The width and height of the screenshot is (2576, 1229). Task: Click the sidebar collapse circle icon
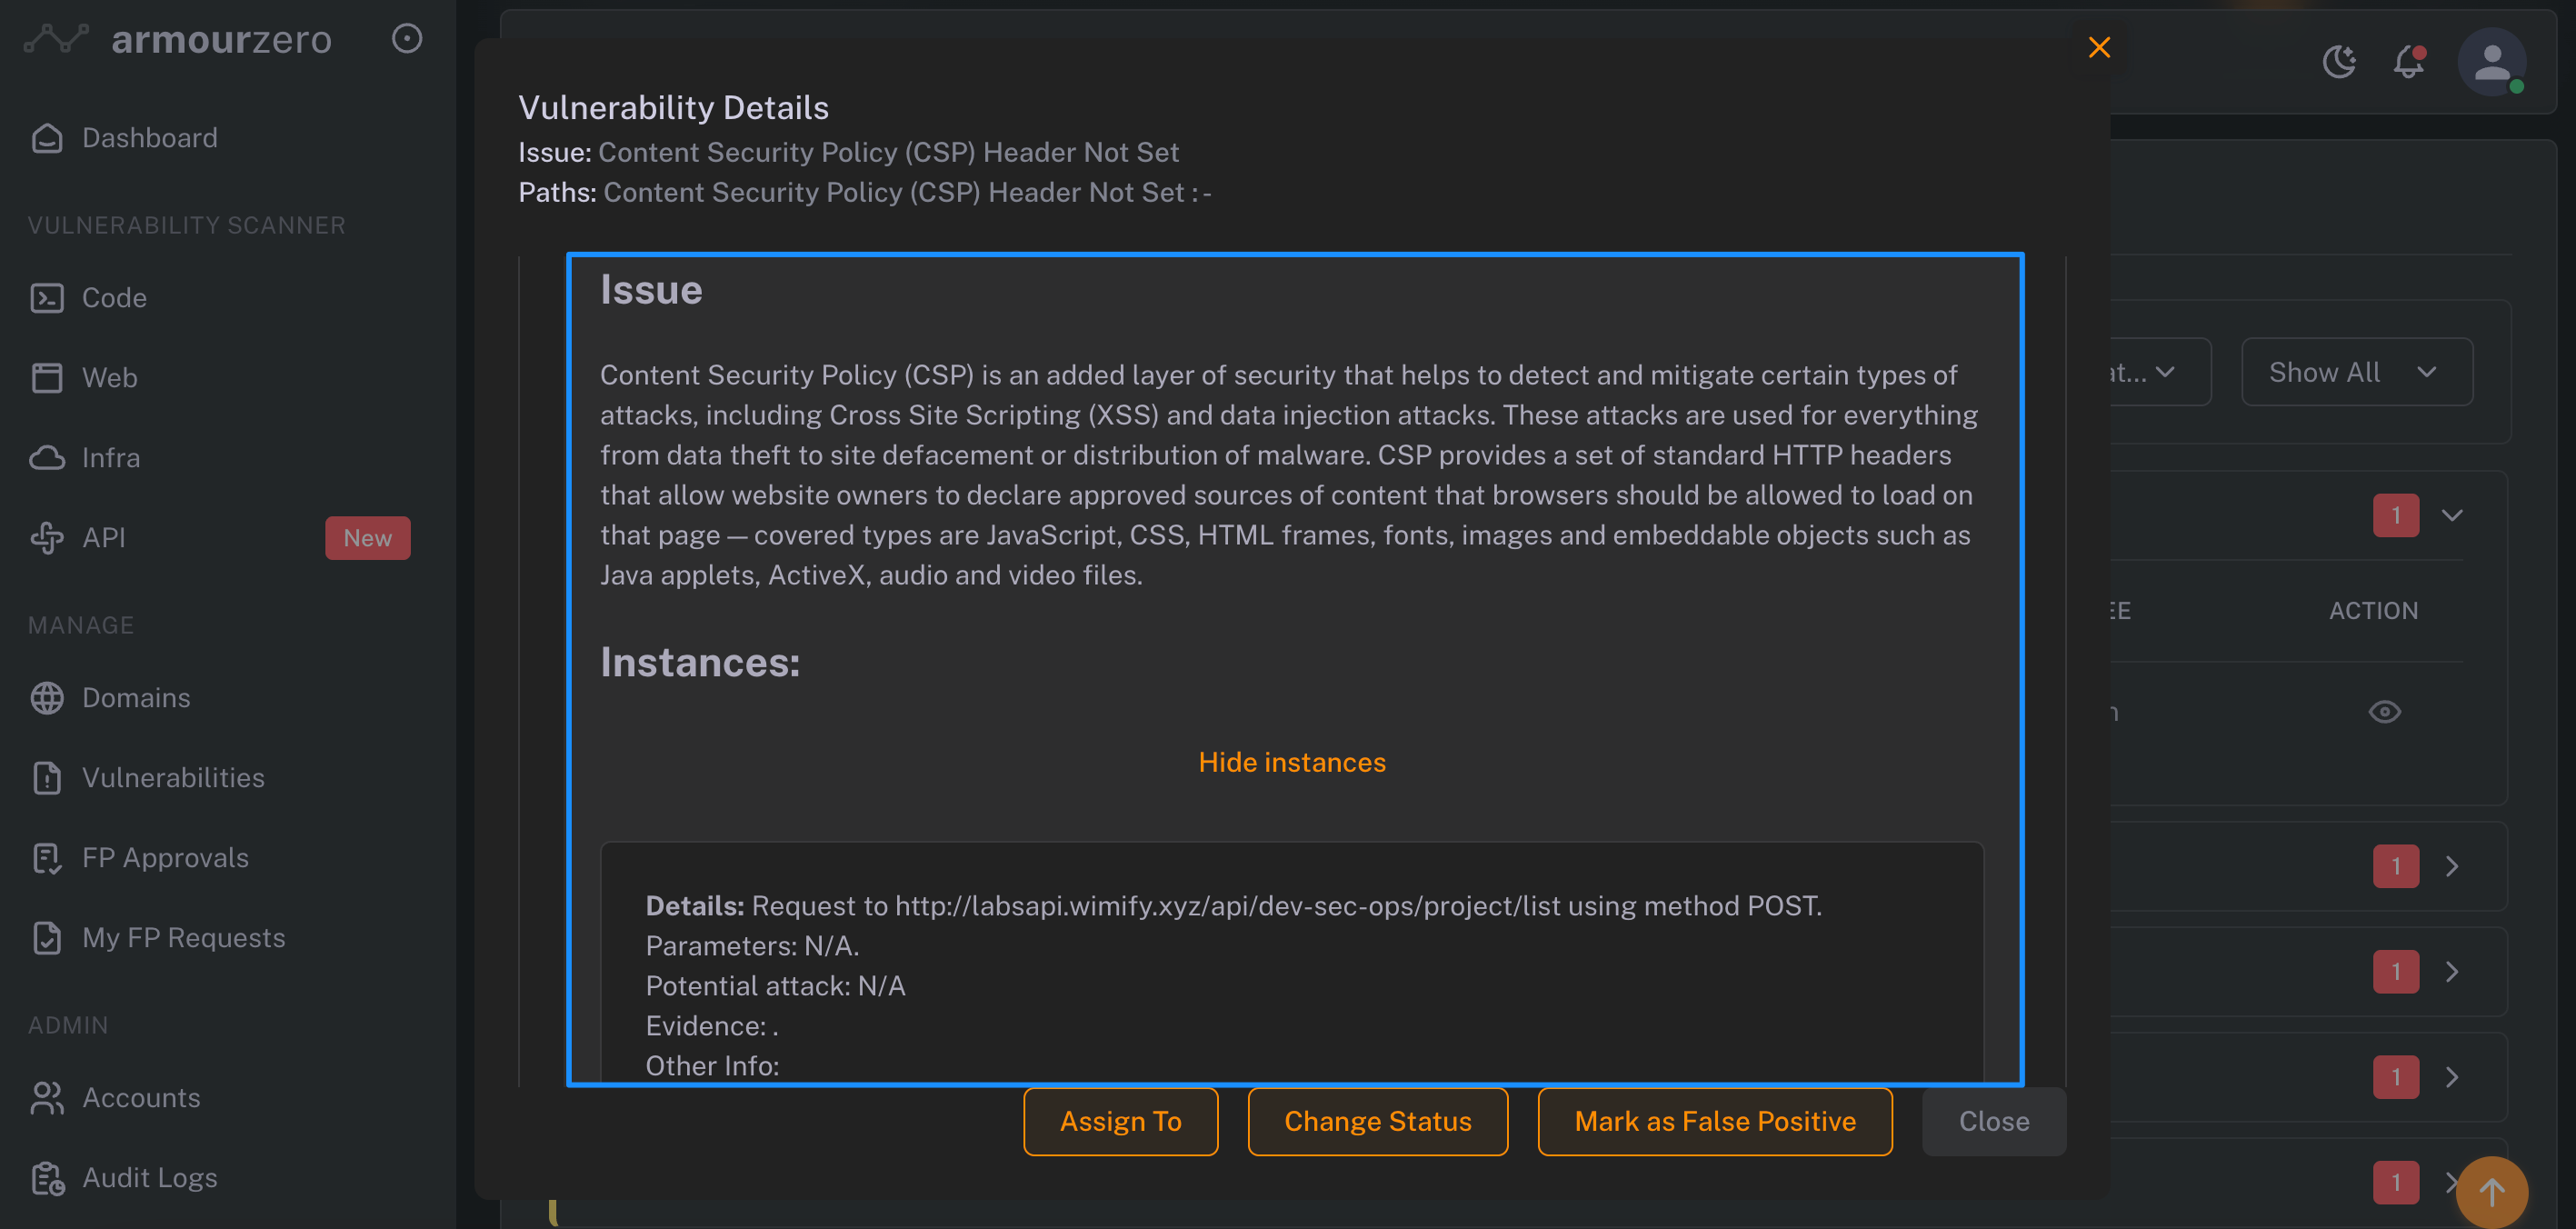[406, 39]
